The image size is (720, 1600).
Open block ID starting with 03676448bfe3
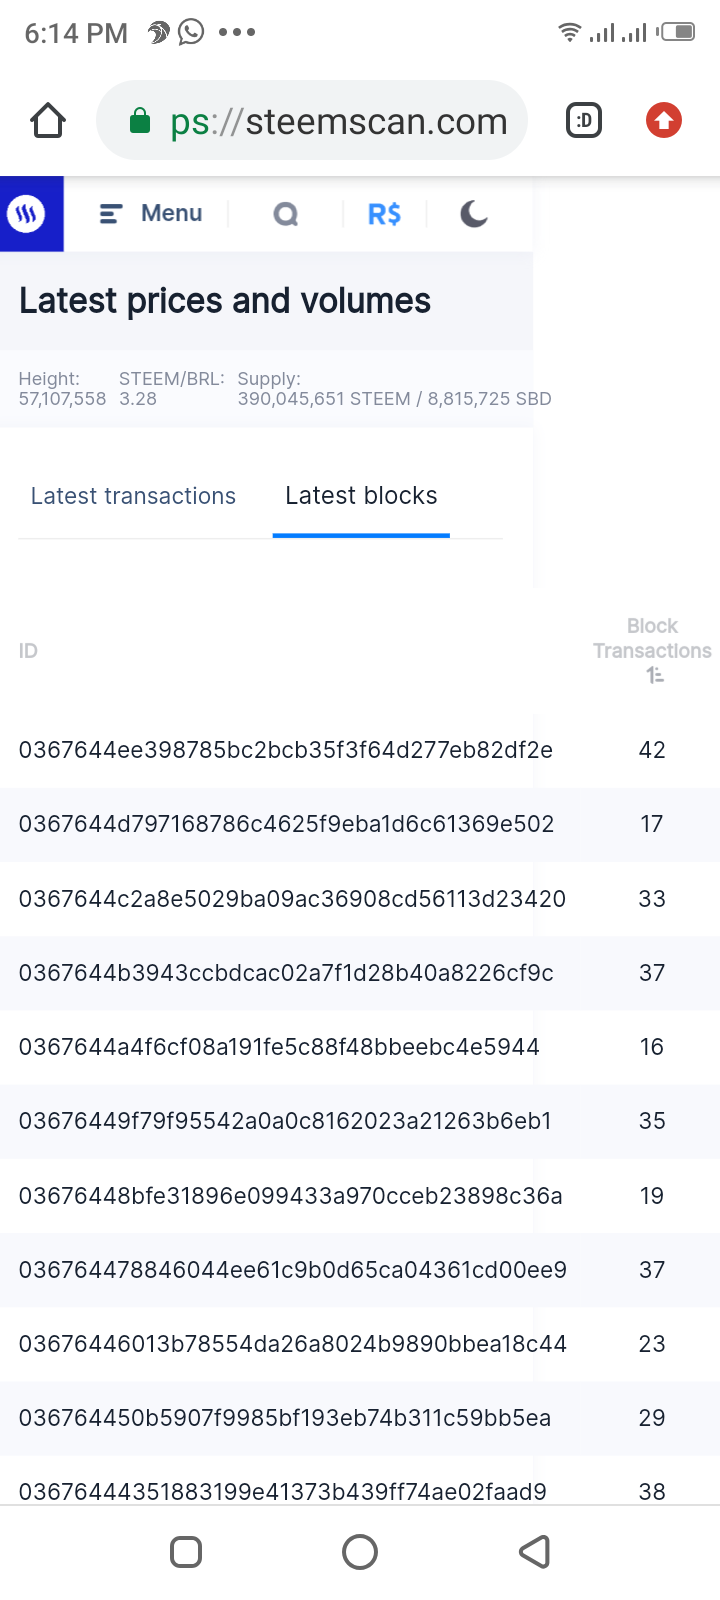coord(290,1196)
